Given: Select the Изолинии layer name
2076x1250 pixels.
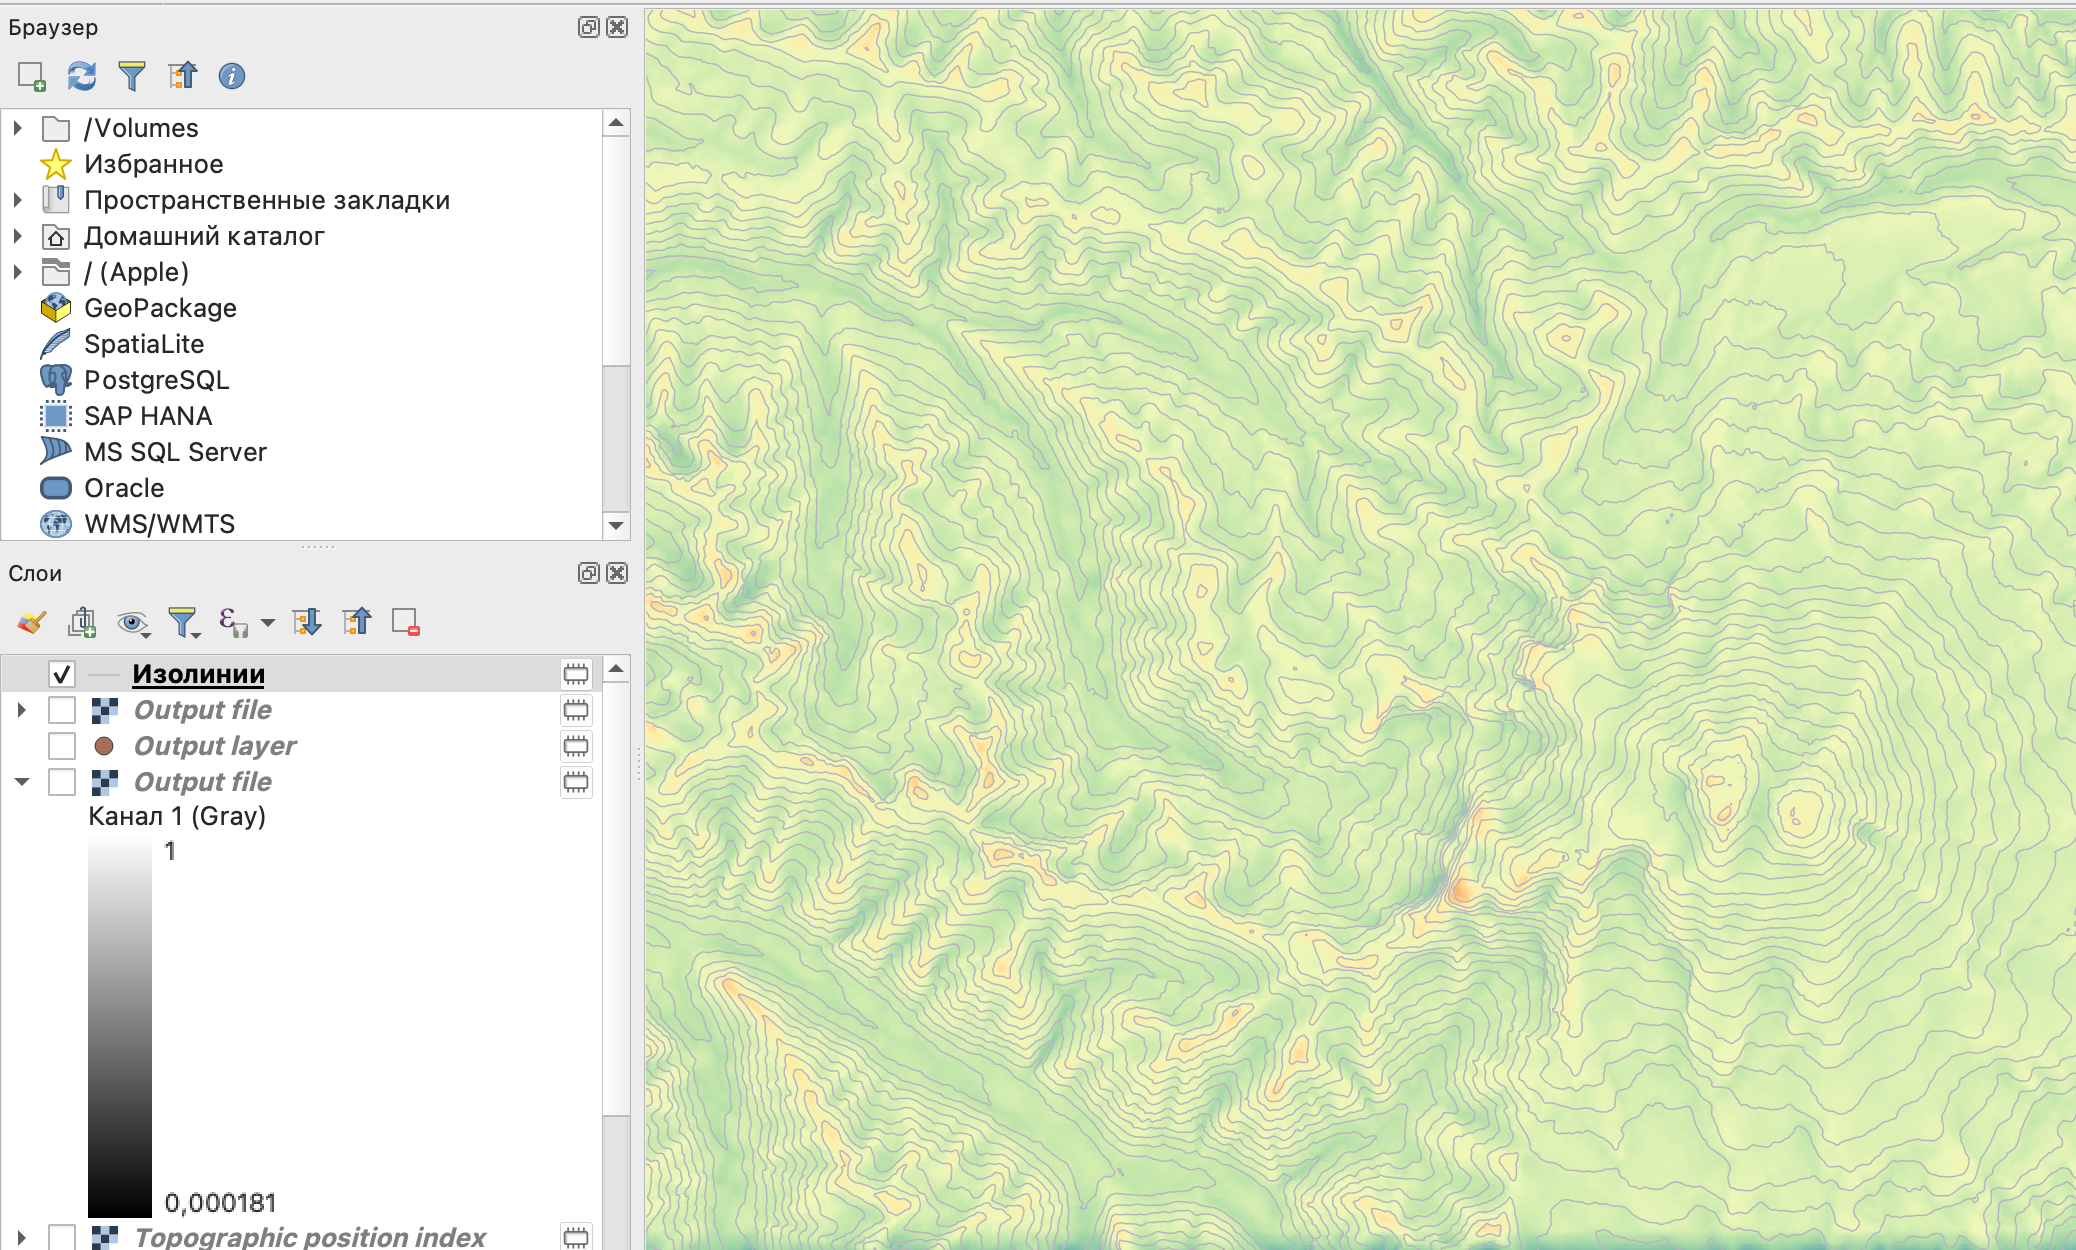Looking at the screenshot, I should click(x=199, y=674).
